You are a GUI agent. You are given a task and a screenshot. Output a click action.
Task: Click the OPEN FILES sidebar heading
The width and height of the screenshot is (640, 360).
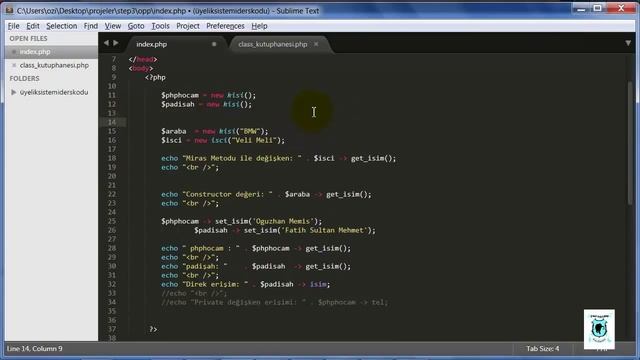28,38
